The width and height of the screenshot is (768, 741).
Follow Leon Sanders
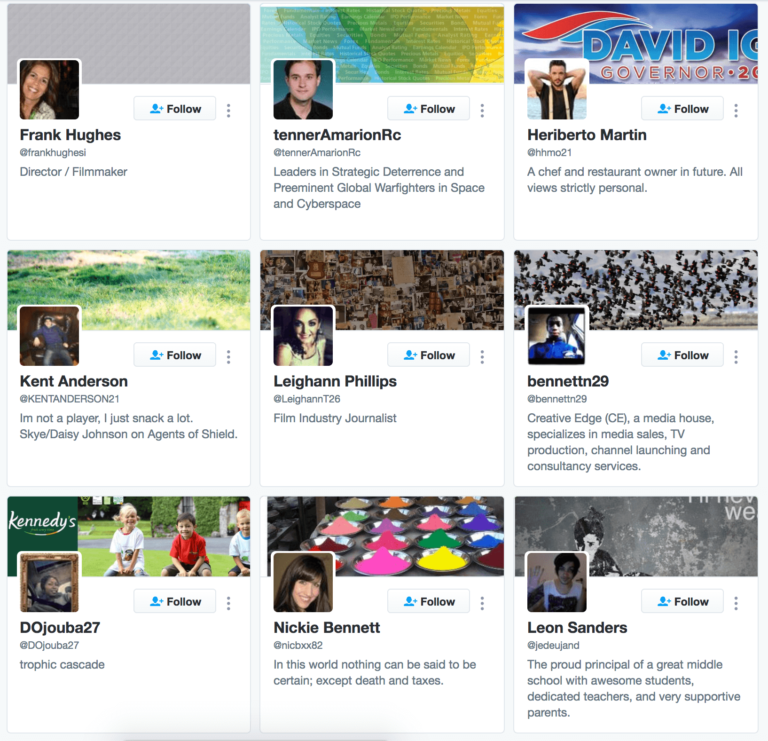tap(682, 601)
